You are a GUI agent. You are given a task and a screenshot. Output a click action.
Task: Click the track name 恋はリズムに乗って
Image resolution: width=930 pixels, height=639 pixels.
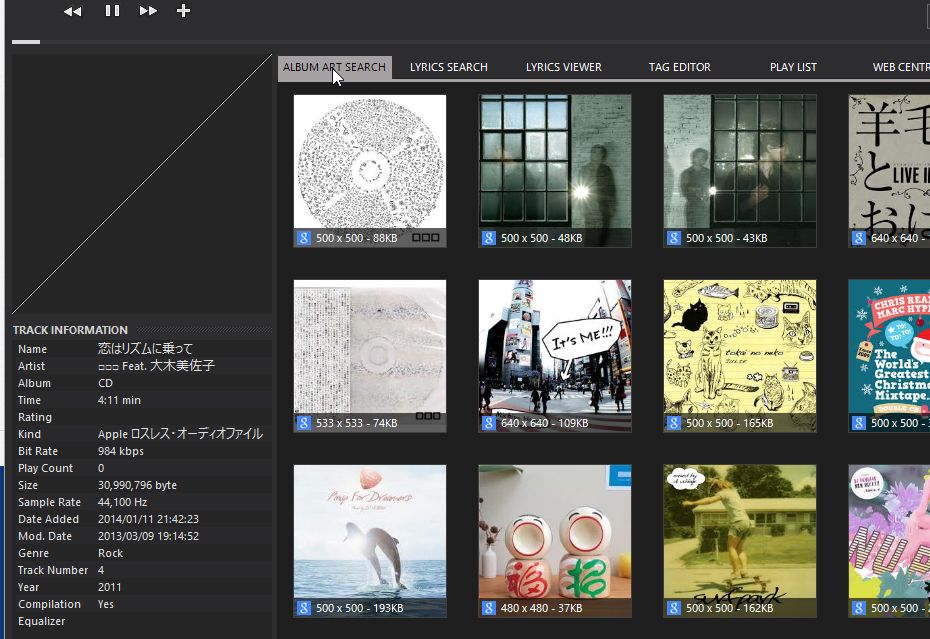(x=145, y=349)
